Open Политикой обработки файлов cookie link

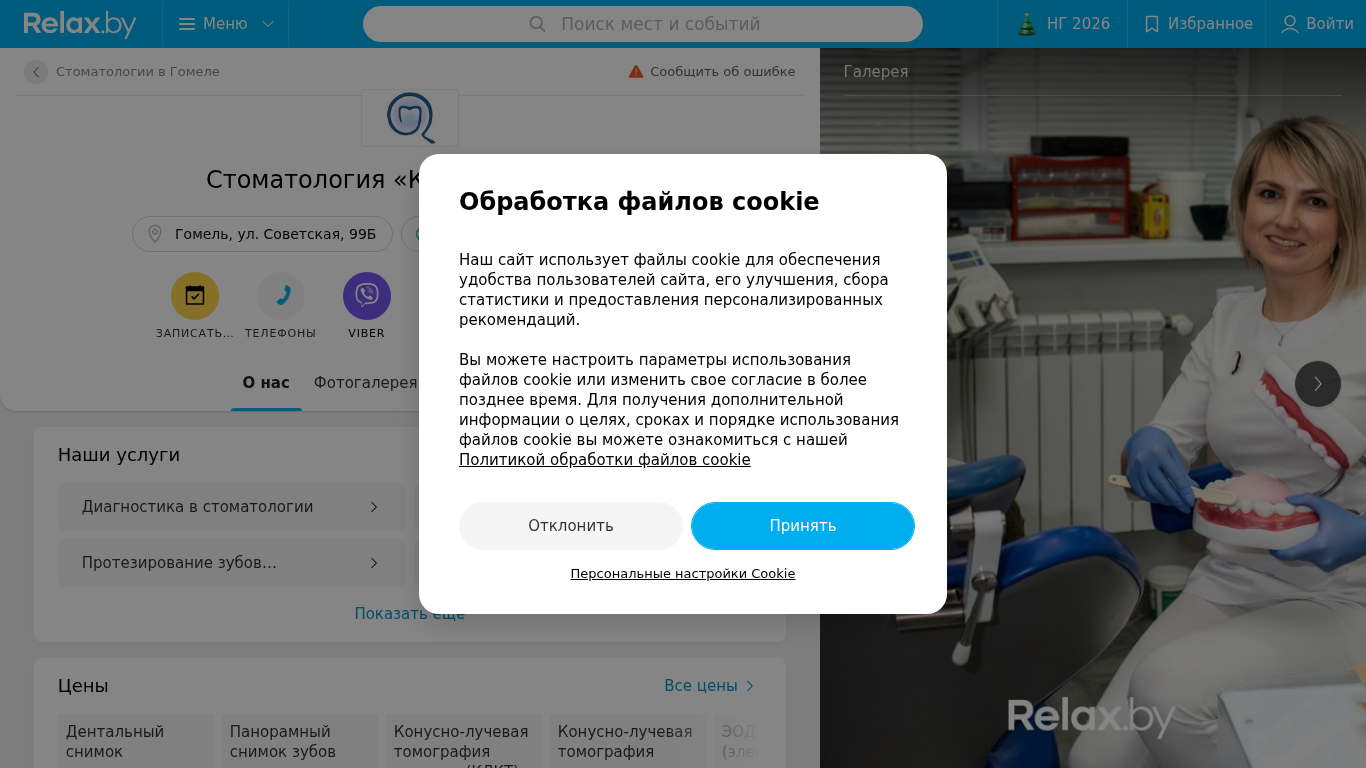tap(604, 460)
